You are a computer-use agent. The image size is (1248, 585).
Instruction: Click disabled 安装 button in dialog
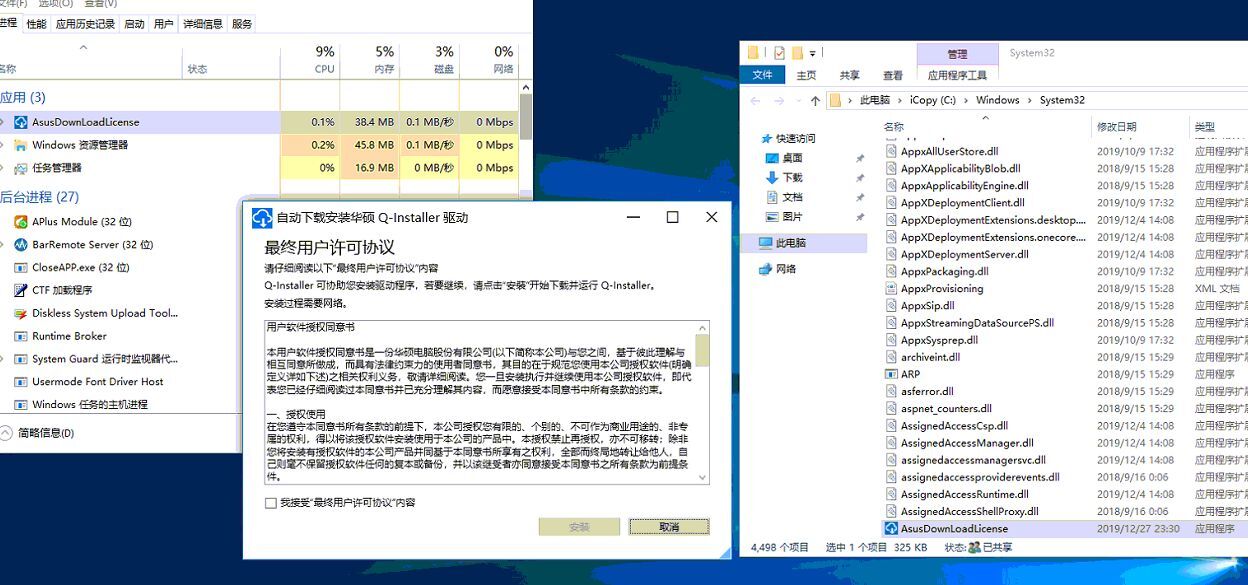[x=579, y=527]
